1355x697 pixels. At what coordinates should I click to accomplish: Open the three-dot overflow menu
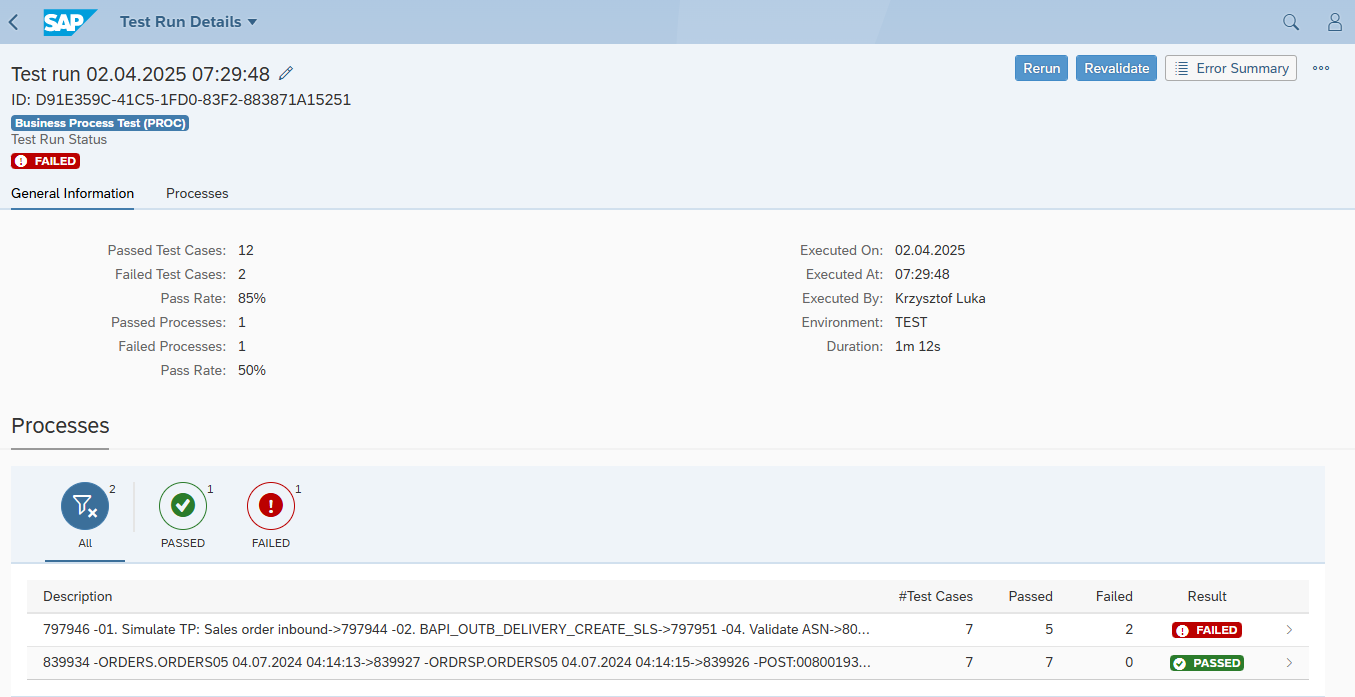click(1321, 68)
